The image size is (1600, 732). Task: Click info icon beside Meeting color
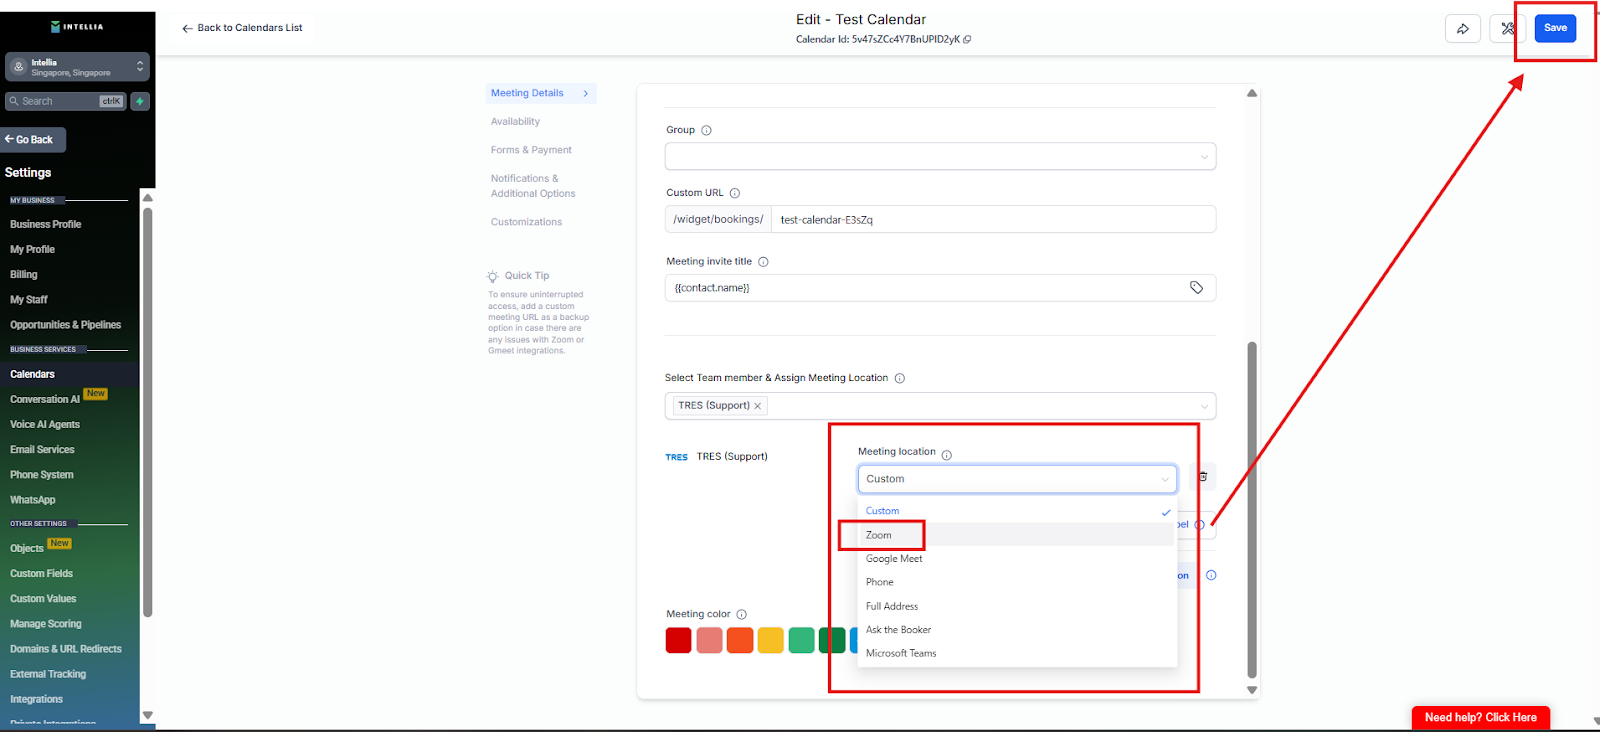(x=742, y=615)
